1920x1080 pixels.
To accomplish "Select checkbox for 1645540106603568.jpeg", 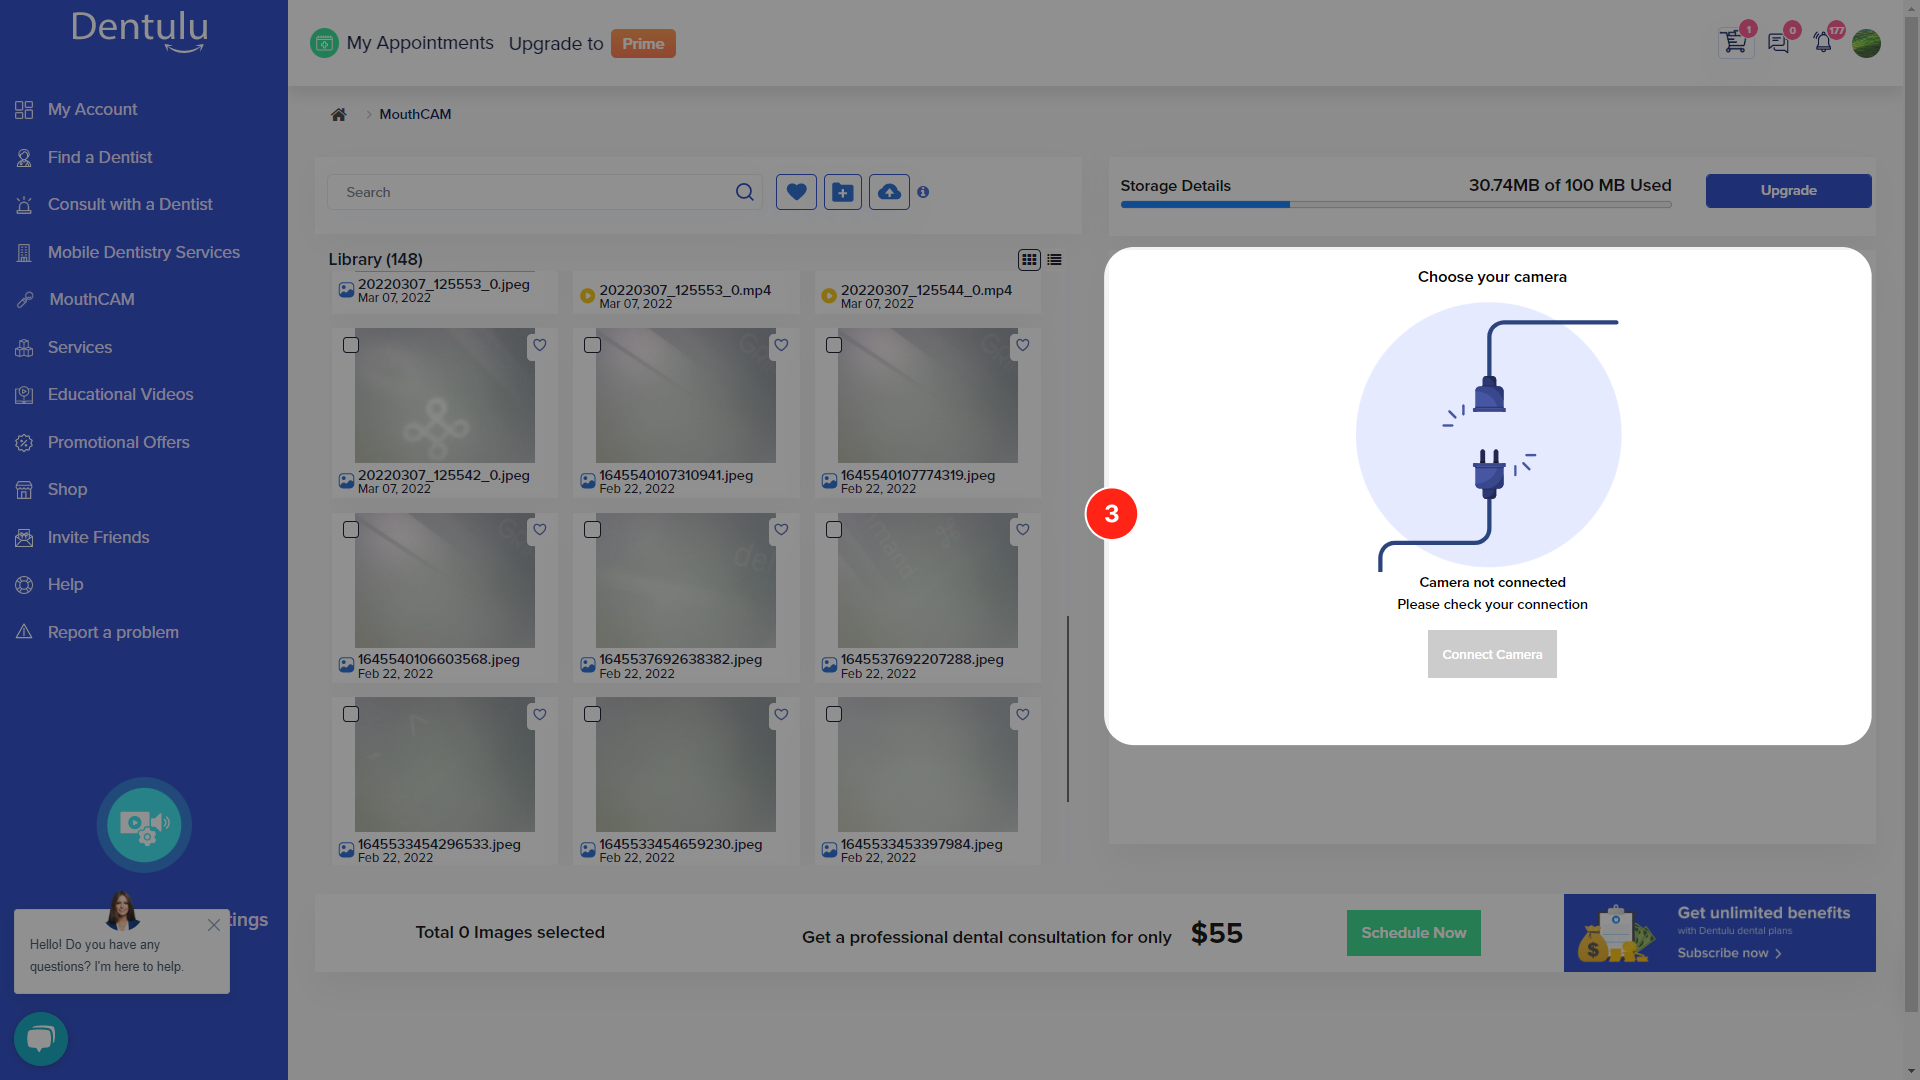I will pos(351,530).
